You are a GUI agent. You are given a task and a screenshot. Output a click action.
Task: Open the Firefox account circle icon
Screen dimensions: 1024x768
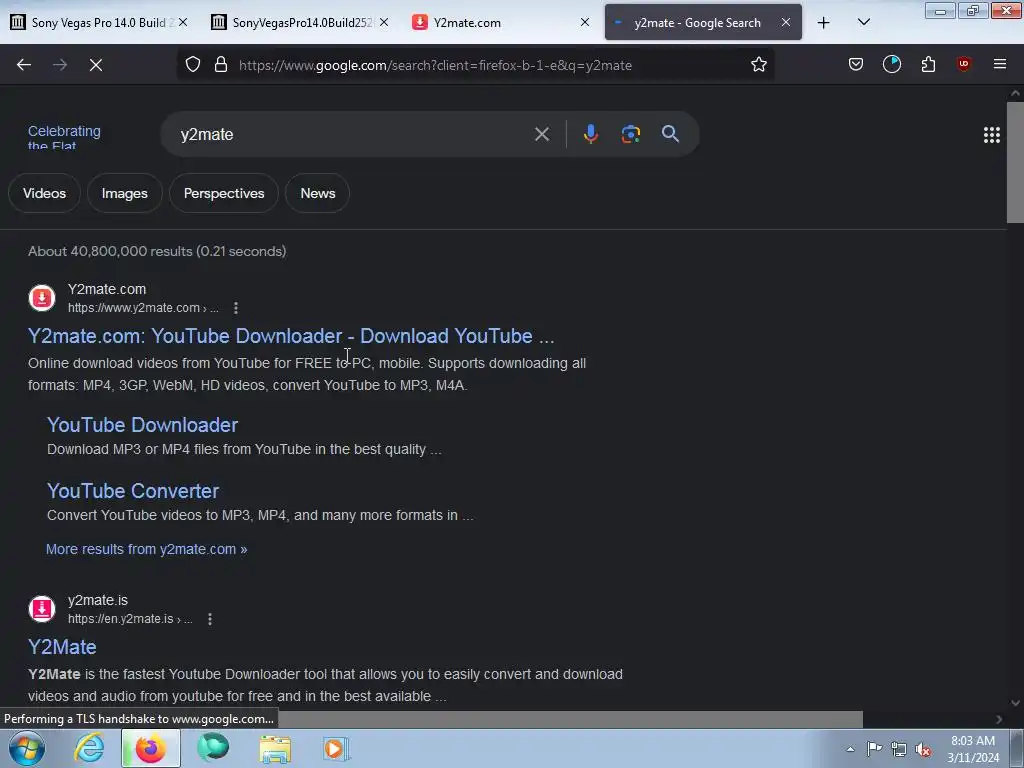click(x=891, y=64)
